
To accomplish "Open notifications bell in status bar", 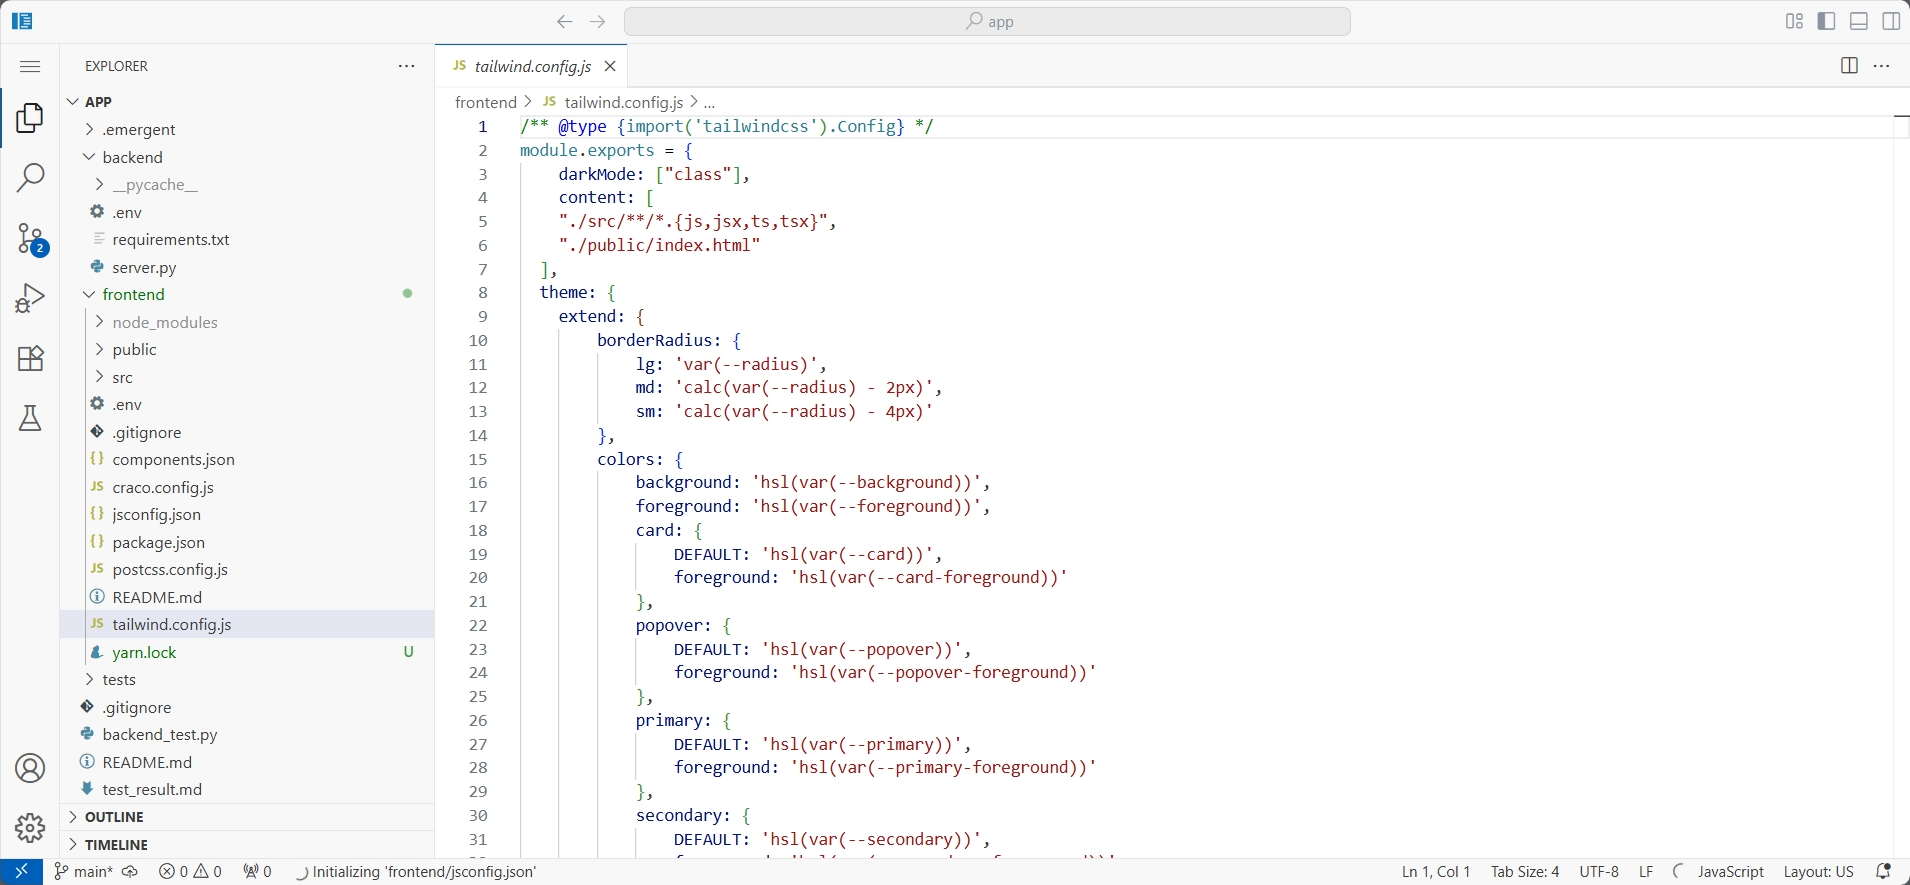I will tap(1883, 872).
